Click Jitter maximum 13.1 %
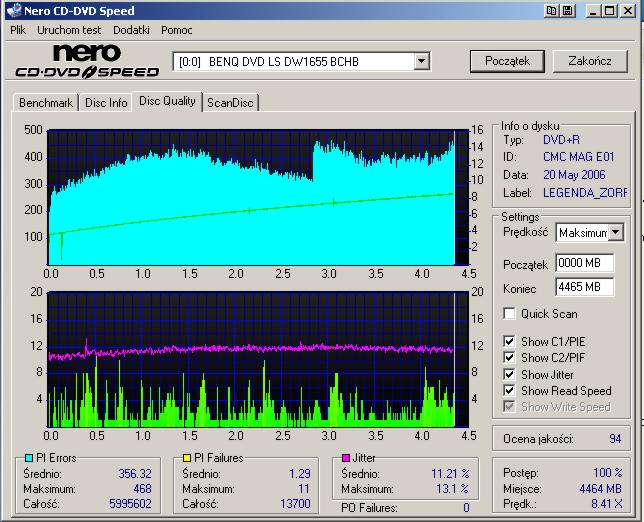The height and width of the screenshot is (522, 644). point(453,489)
